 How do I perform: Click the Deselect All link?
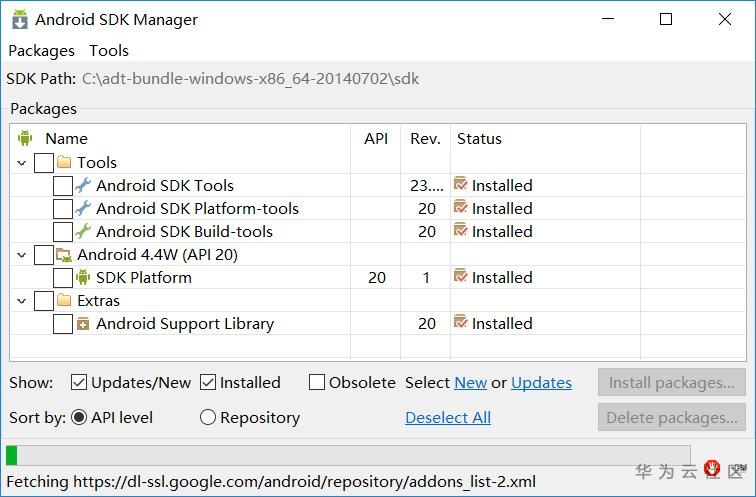tap(448, 418)
